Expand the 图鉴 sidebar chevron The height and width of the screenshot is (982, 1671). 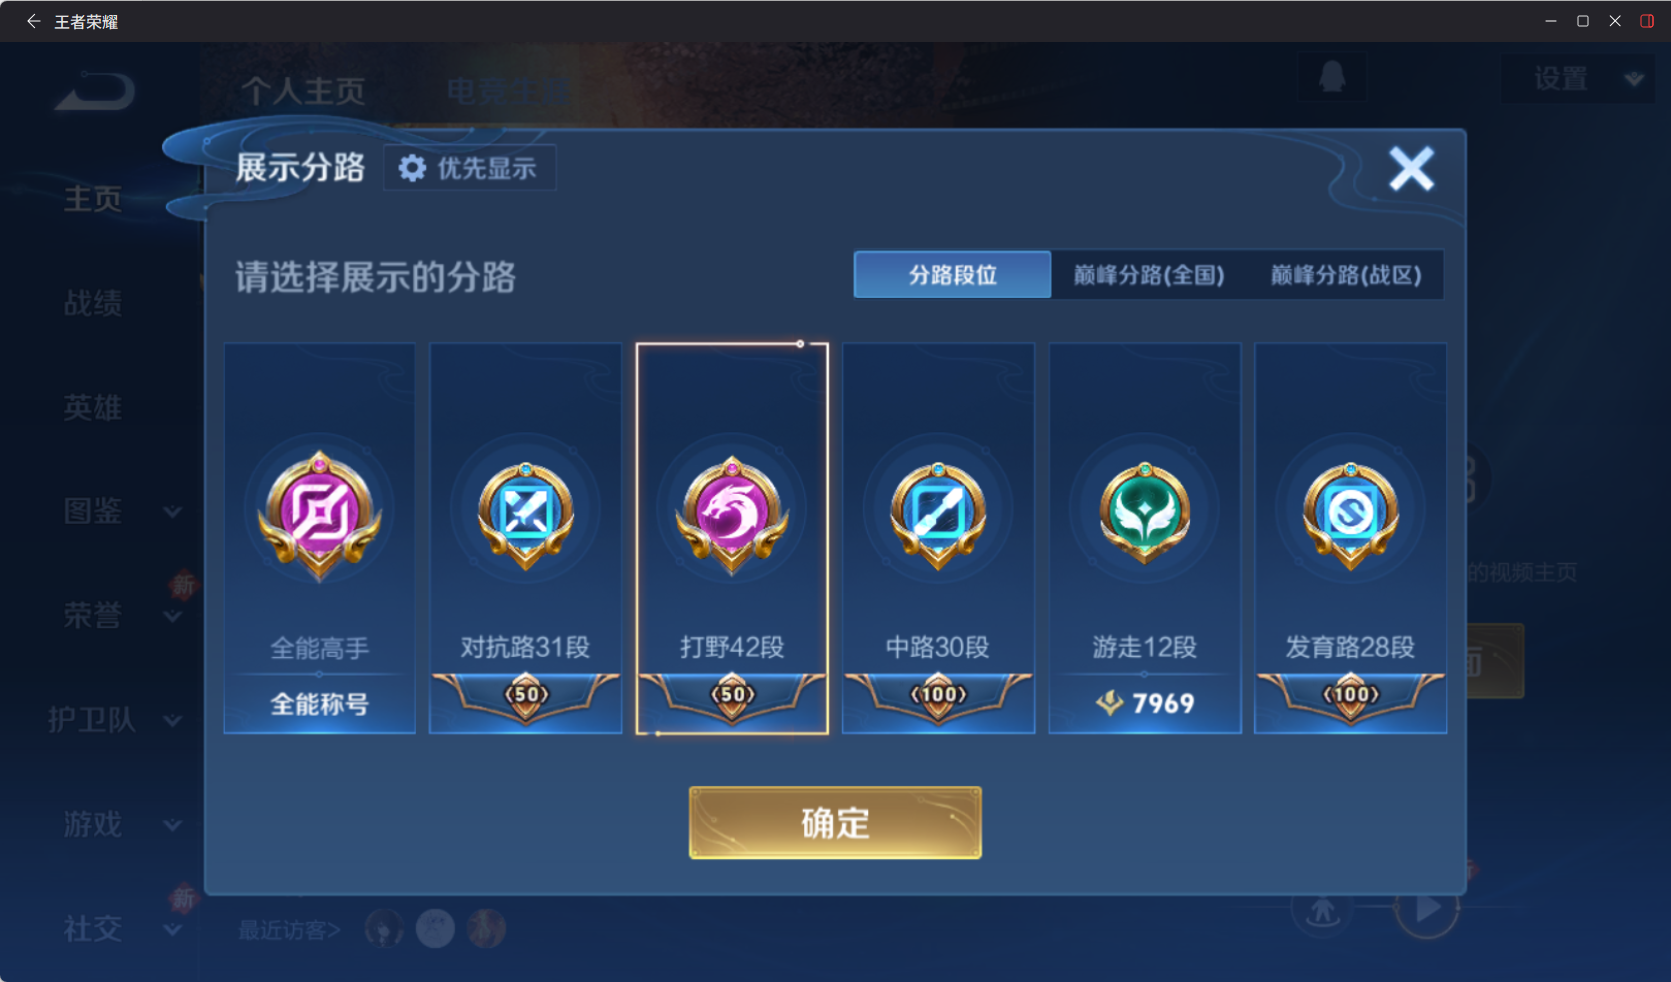coord(173,512)
